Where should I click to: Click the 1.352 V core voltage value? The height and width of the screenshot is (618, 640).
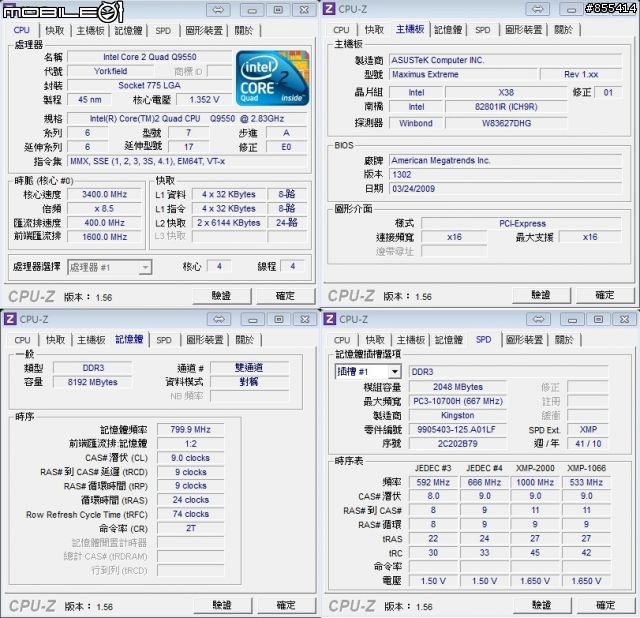[x=204, y=100]
